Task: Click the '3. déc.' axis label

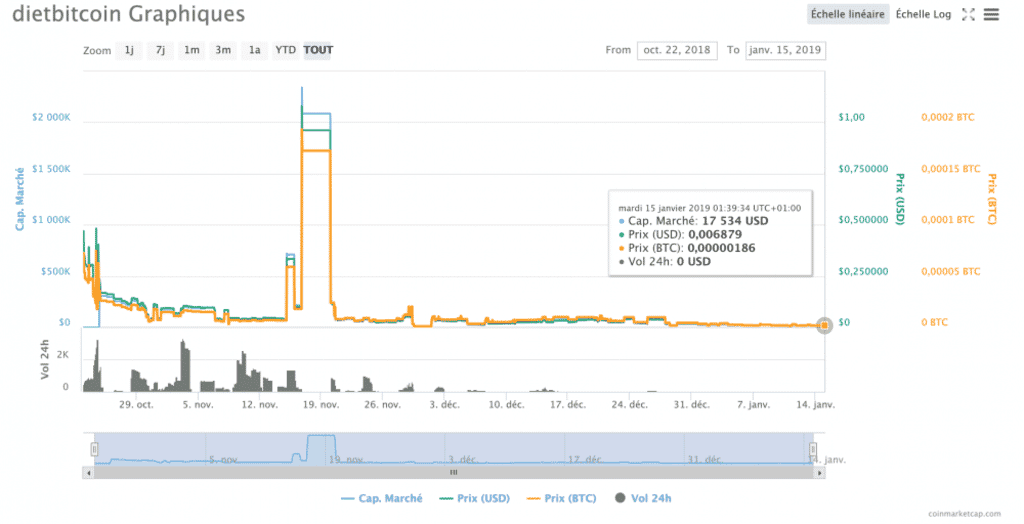Action: [x=444, y=405]
